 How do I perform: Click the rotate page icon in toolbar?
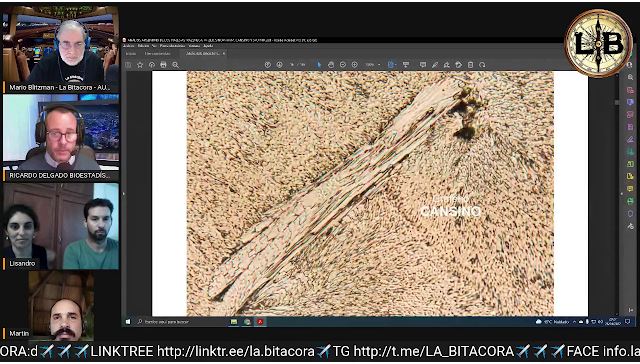(x=482, y=65)
